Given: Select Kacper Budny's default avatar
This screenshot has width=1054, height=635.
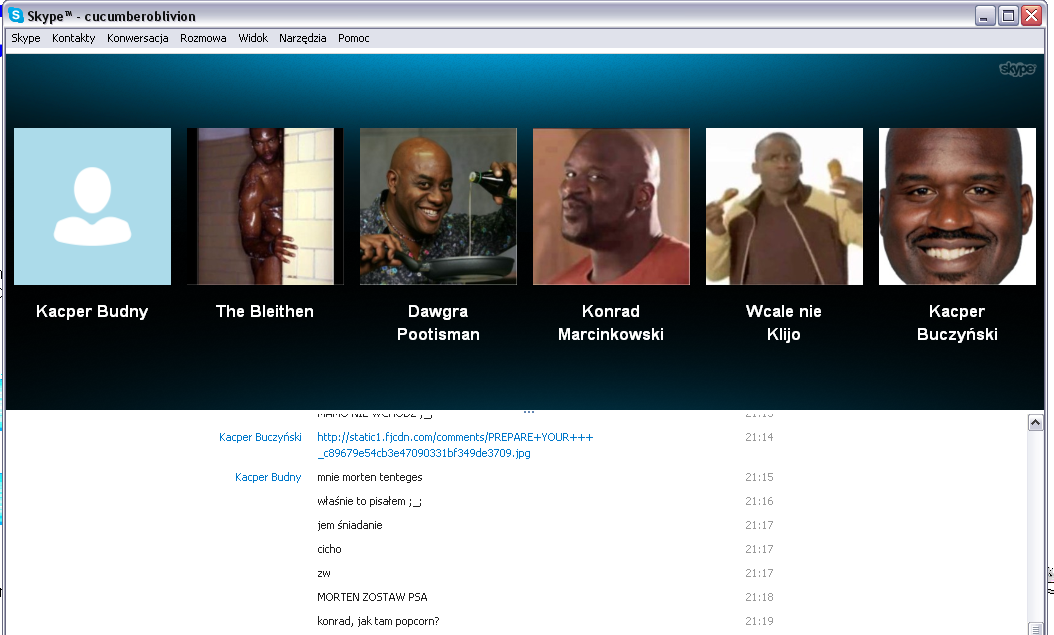Looking at the screenshot, I should pos(93,206).
